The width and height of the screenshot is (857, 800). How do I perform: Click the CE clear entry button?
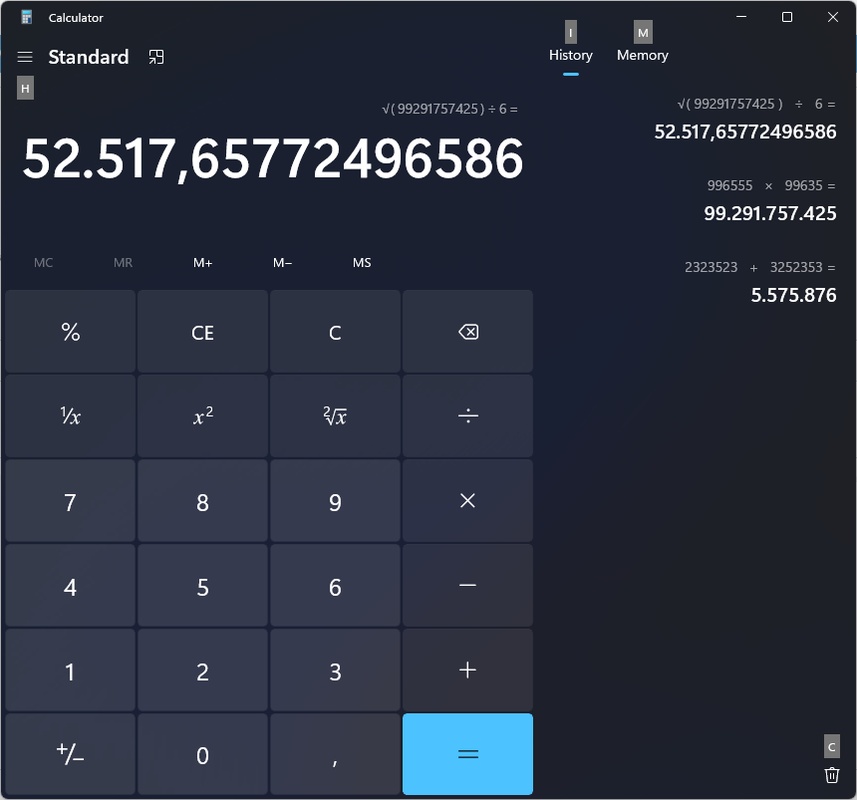tap(203, 332)
